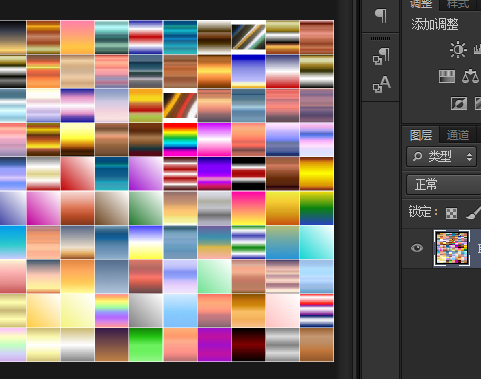Select the 图层 tab
Image resolution: width=481 pixels, height=379 pixels.
click(x=421, y=135)
